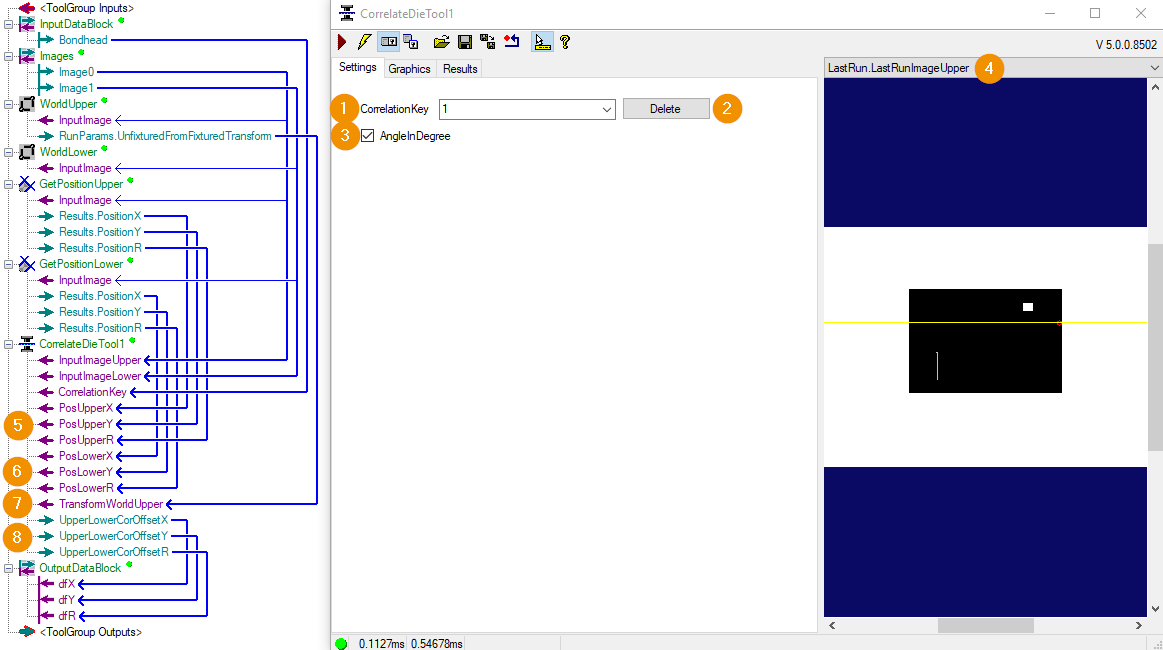Click the reset icon with red dot and arrow
Screen dimensions: 1163x650
512,42
